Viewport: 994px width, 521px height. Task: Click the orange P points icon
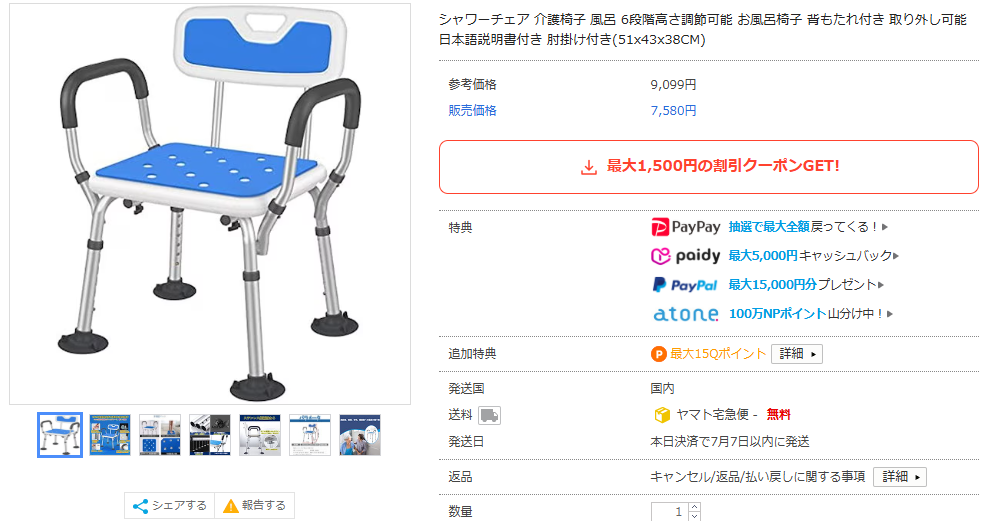click(659, 354)
